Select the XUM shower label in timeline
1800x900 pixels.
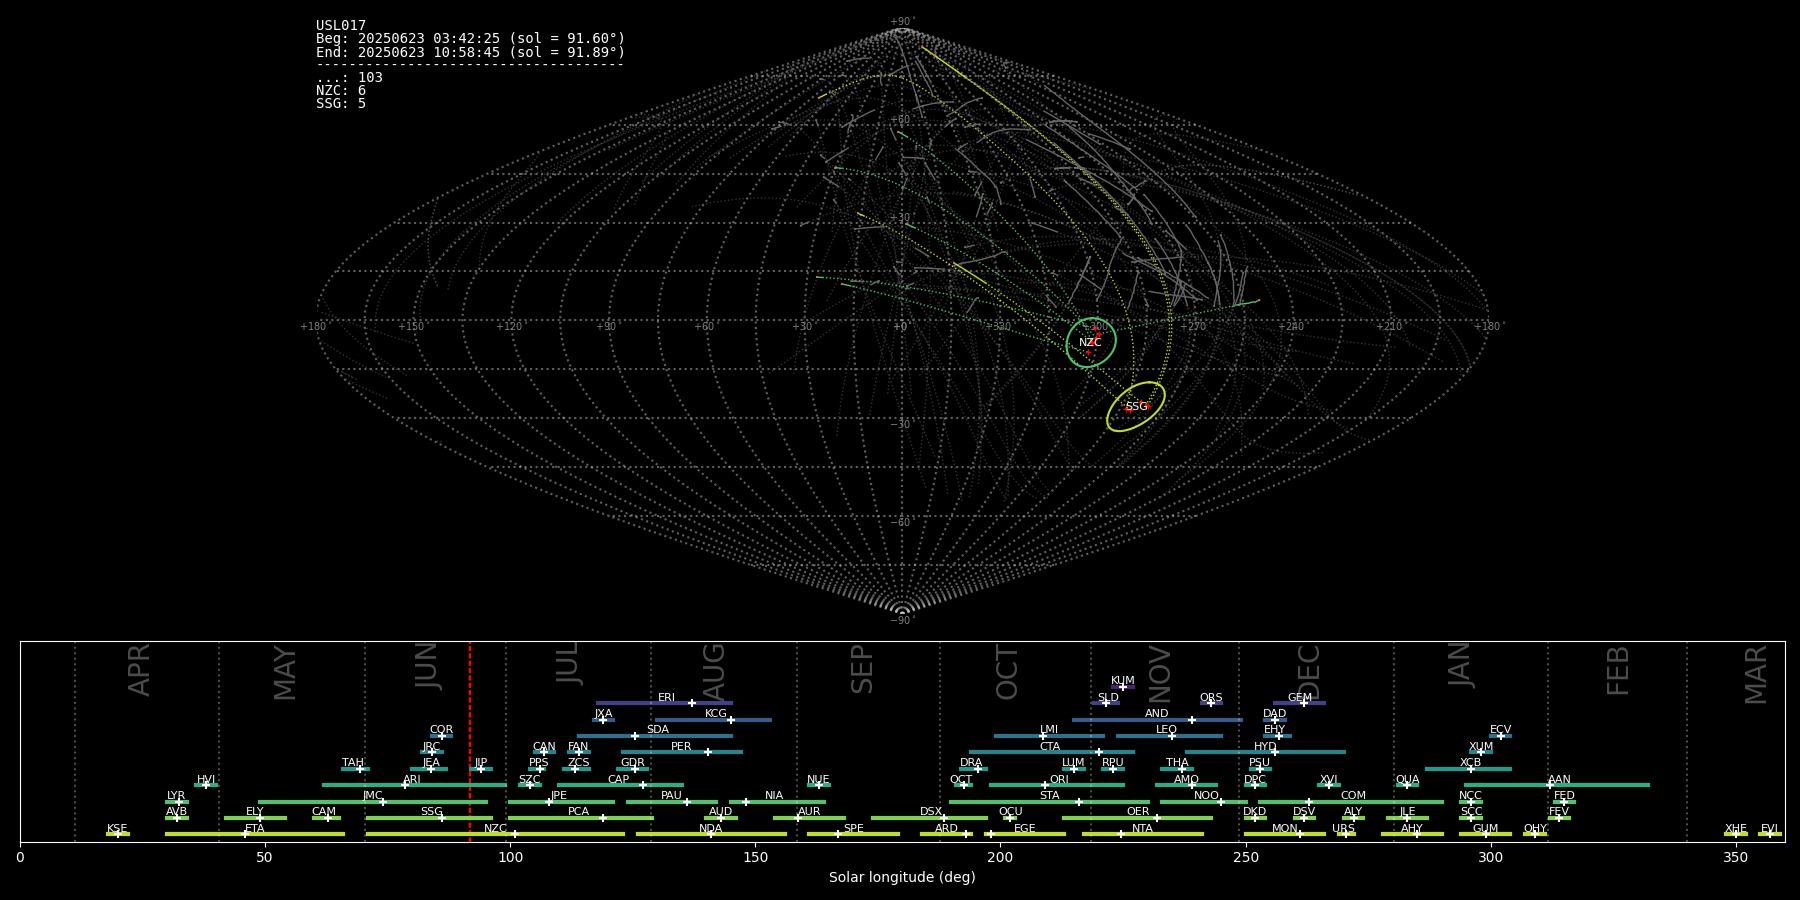tap(1481, 747)
